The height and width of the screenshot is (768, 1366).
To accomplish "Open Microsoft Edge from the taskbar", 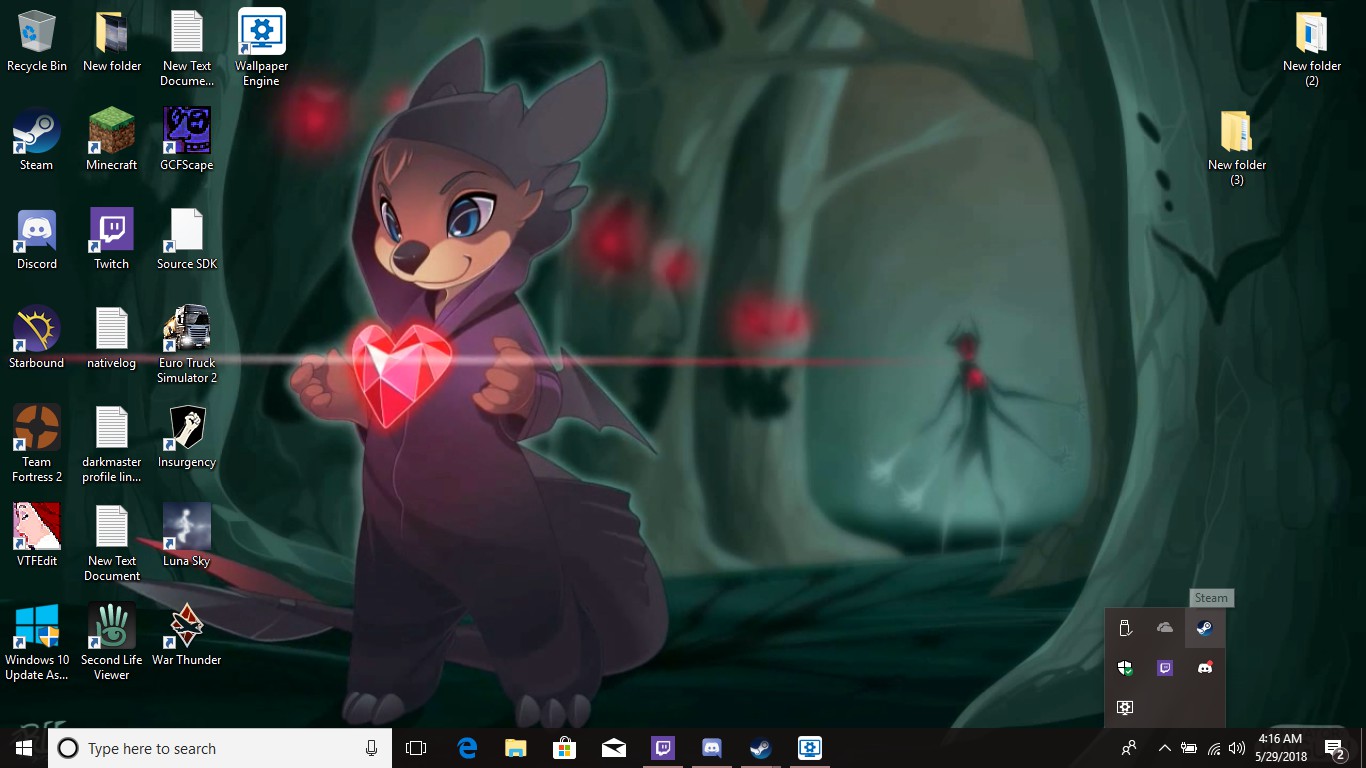I will (x=467, y=748).
